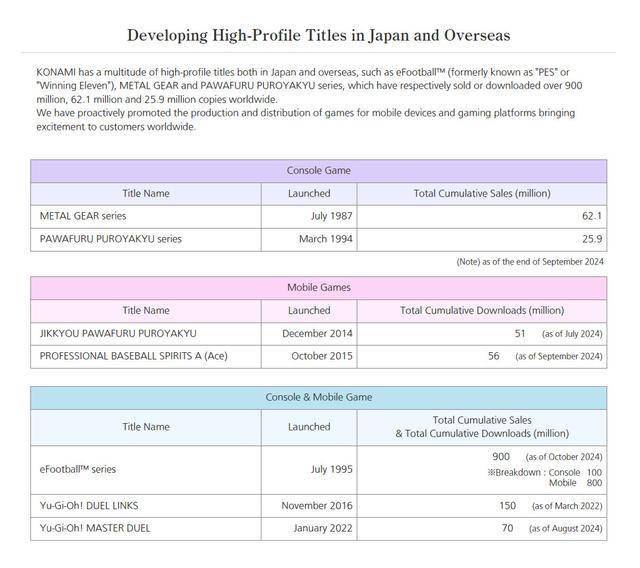Click the 'Mobile 800' breakdown line
The image size is (640, 568).
pyautogui.click(x=576, y=483)
